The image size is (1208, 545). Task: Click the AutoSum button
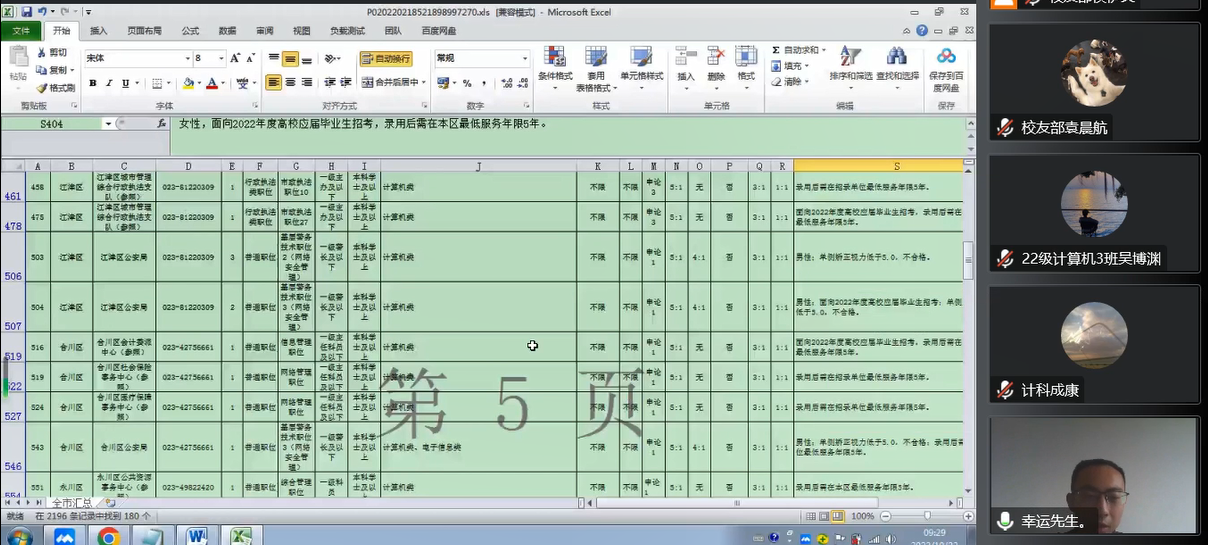tap(800, 50)
